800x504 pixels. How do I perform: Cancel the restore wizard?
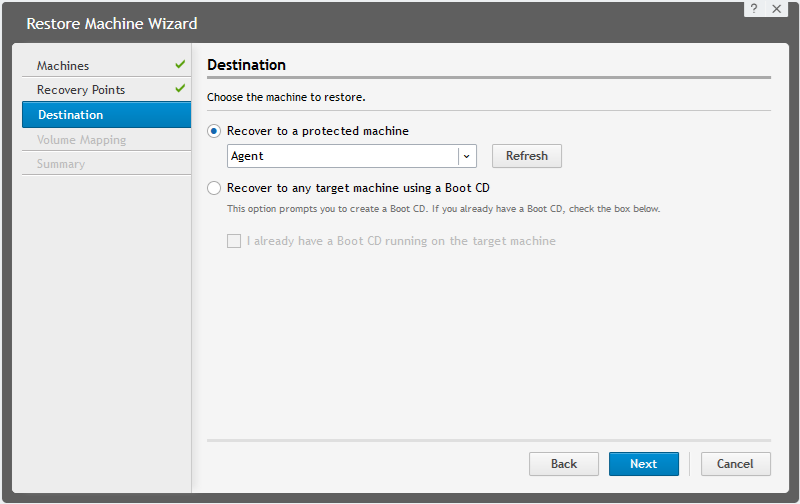click(x=735, y=464)
